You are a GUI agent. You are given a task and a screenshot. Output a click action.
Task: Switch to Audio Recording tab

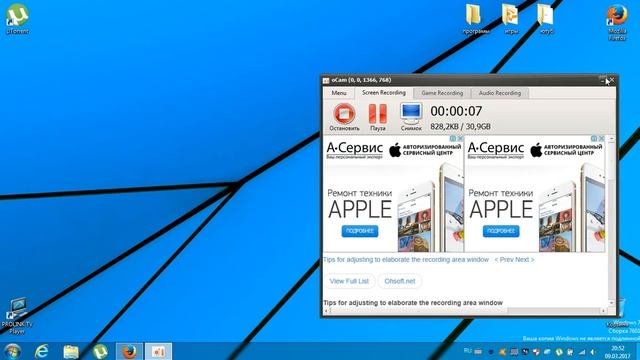pos(500,93)
